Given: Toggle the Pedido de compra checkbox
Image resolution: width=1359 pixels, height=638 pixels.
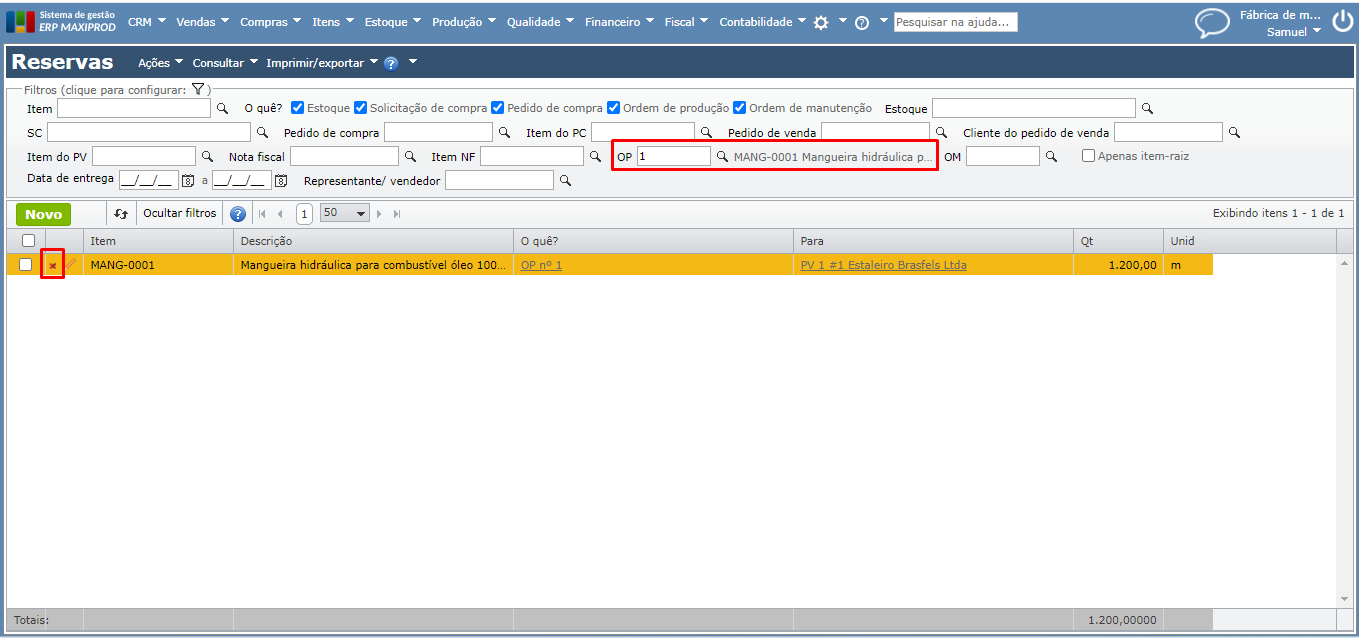Looking at the screenshot, I should click(498, 107).
